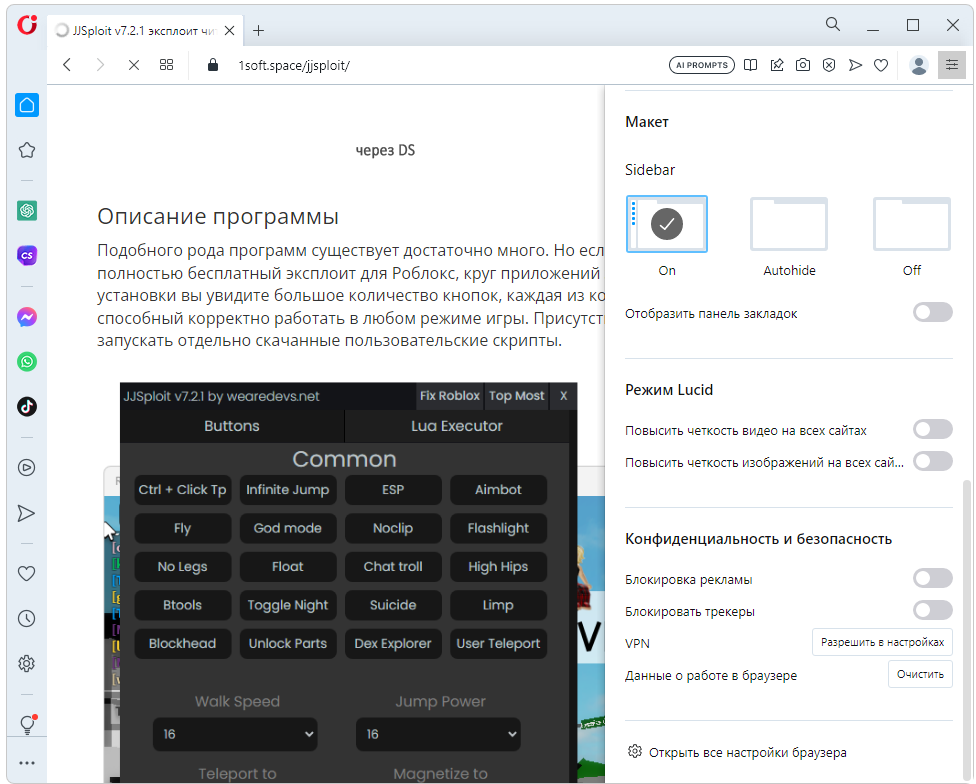Toggle block trackers switch
The image size is (976, 784).
[x=932, y=610]
